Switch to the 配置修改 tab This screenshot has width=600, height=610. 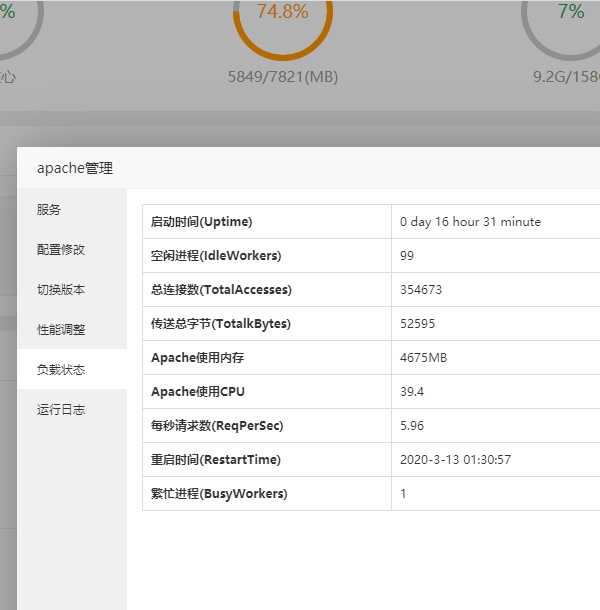pos(72,249)
